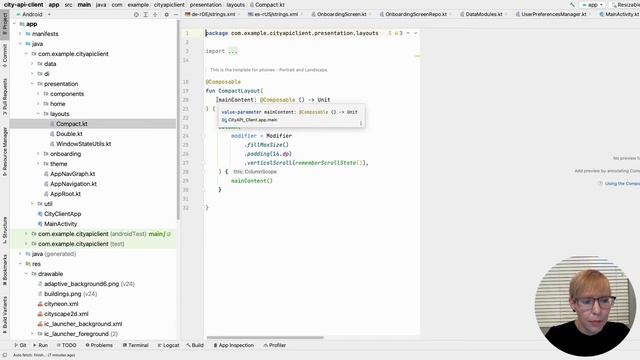This screenshot has height=360, width=640.
Task: Open AppNavGraph.kt file
Action: pyautogui.click(x=72, y=174)
